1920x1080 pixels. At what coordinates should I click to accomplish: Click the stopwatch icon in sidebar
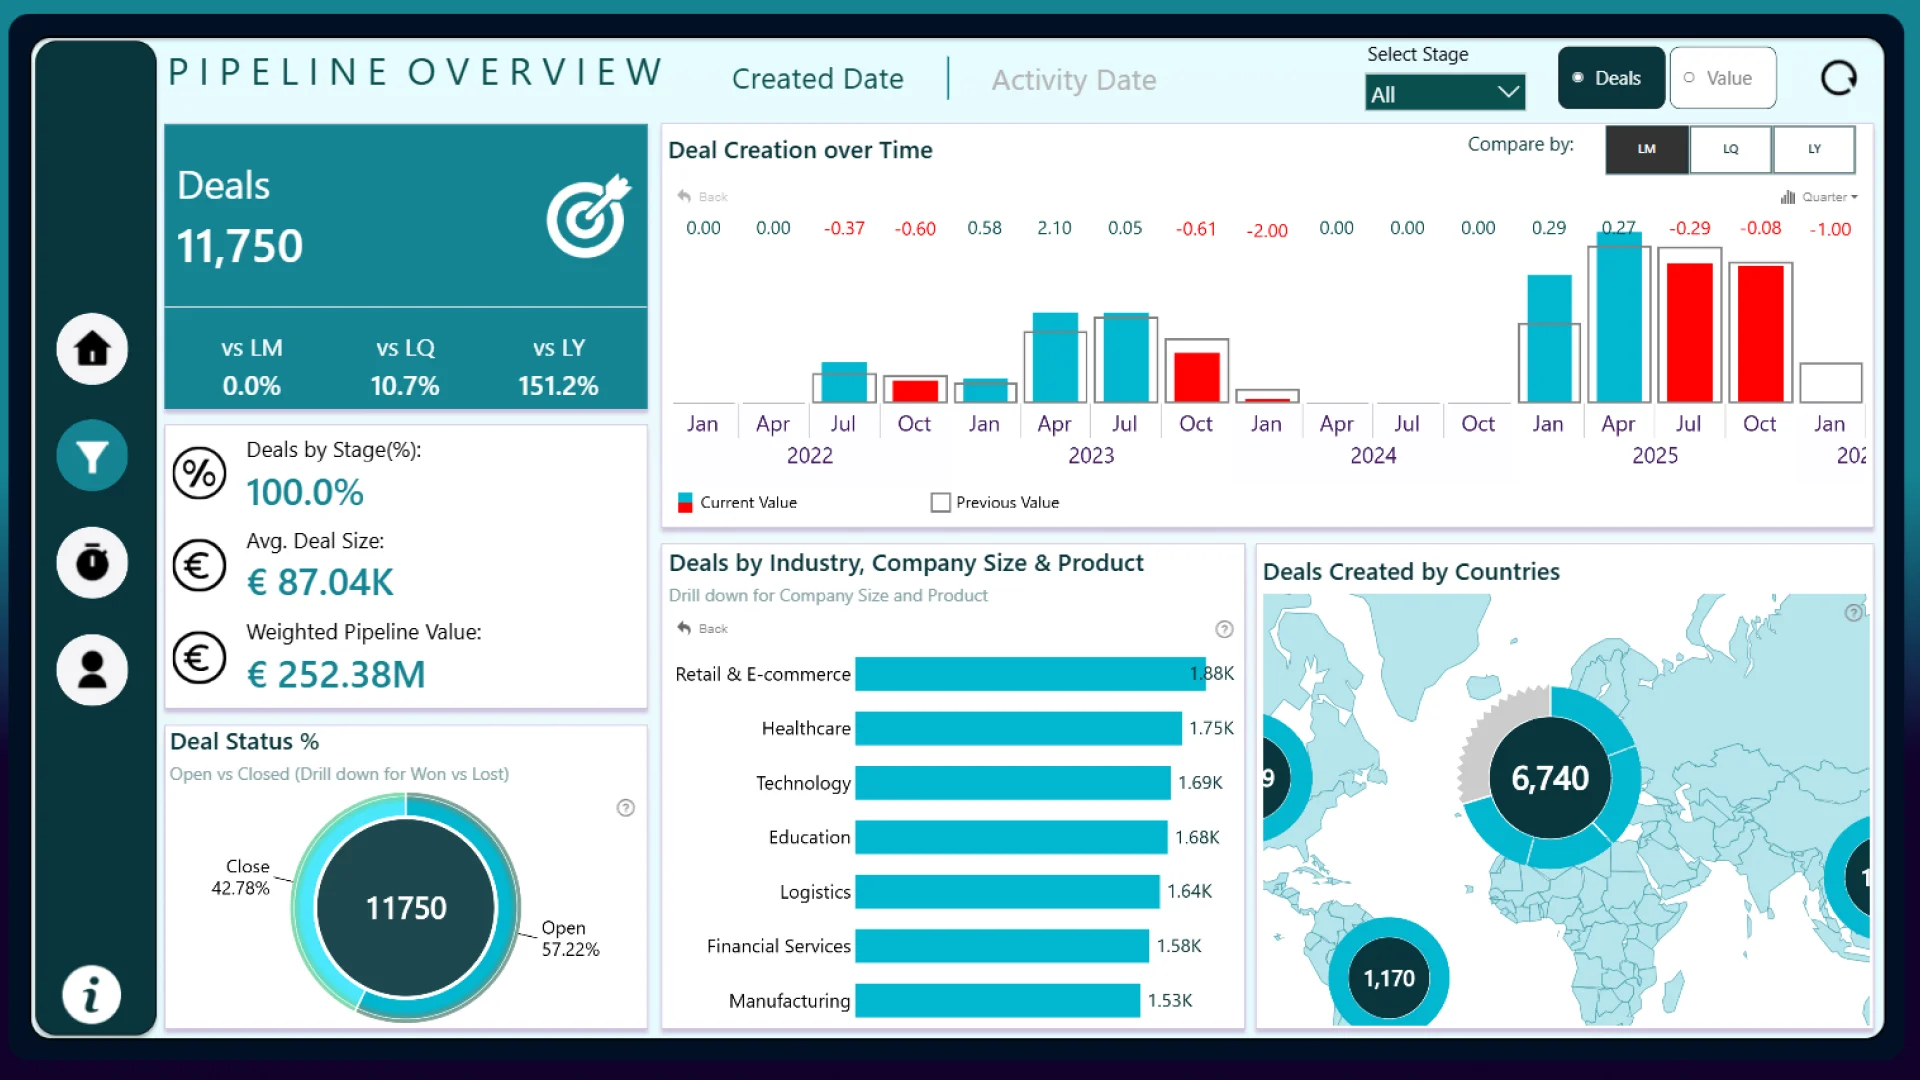pyautogui.click(x=92, y=563)
